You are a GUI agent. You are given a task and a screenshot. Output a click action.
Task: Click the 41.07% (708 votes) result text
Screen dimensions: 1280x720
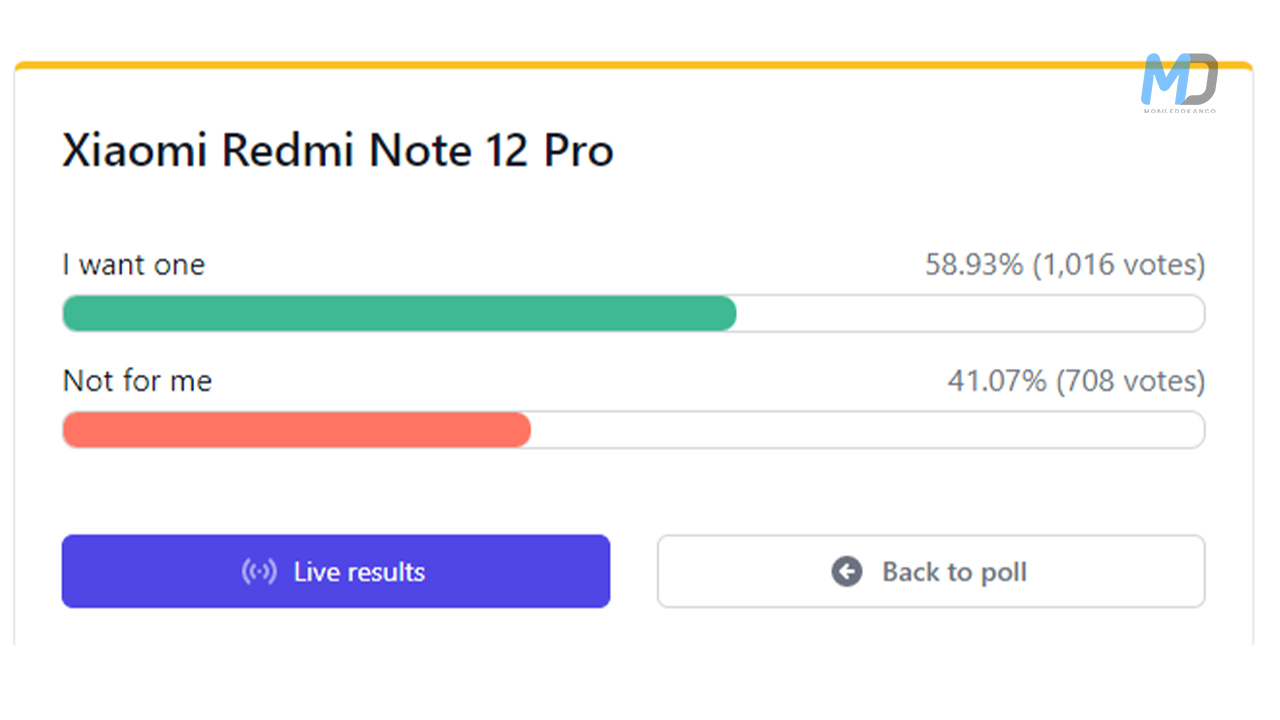[x=1075, y=381]
